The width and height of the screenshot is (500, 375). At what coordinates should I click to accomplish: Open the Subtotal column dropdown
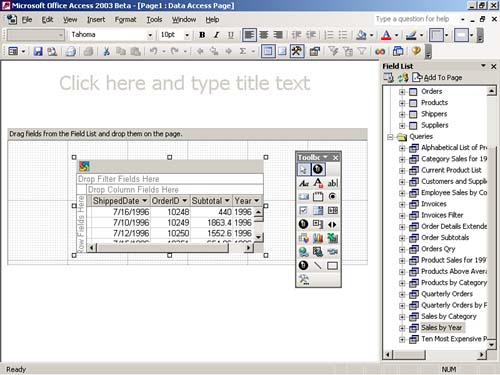tap(227, 201)
